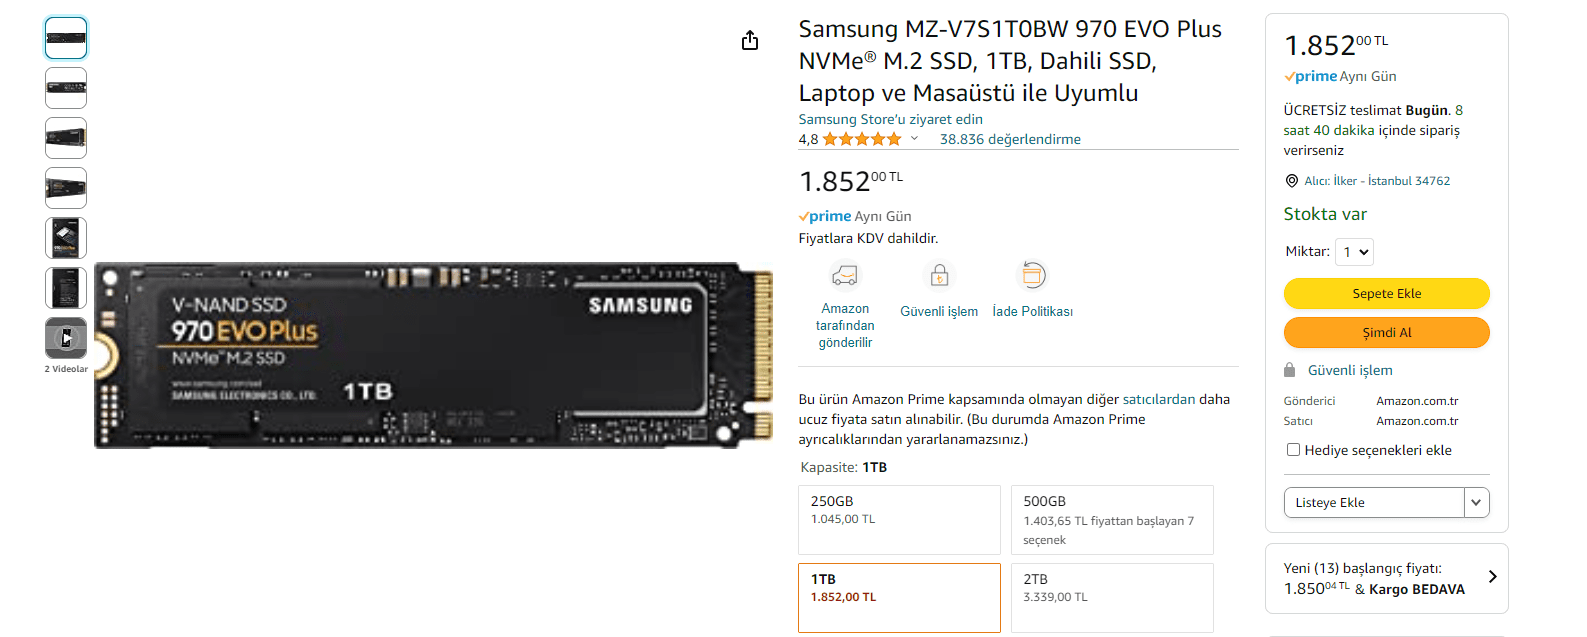This screenshot has height=637, width=1587.
Task: Click the delivery location pin icon
Action: click(1291, 181)
